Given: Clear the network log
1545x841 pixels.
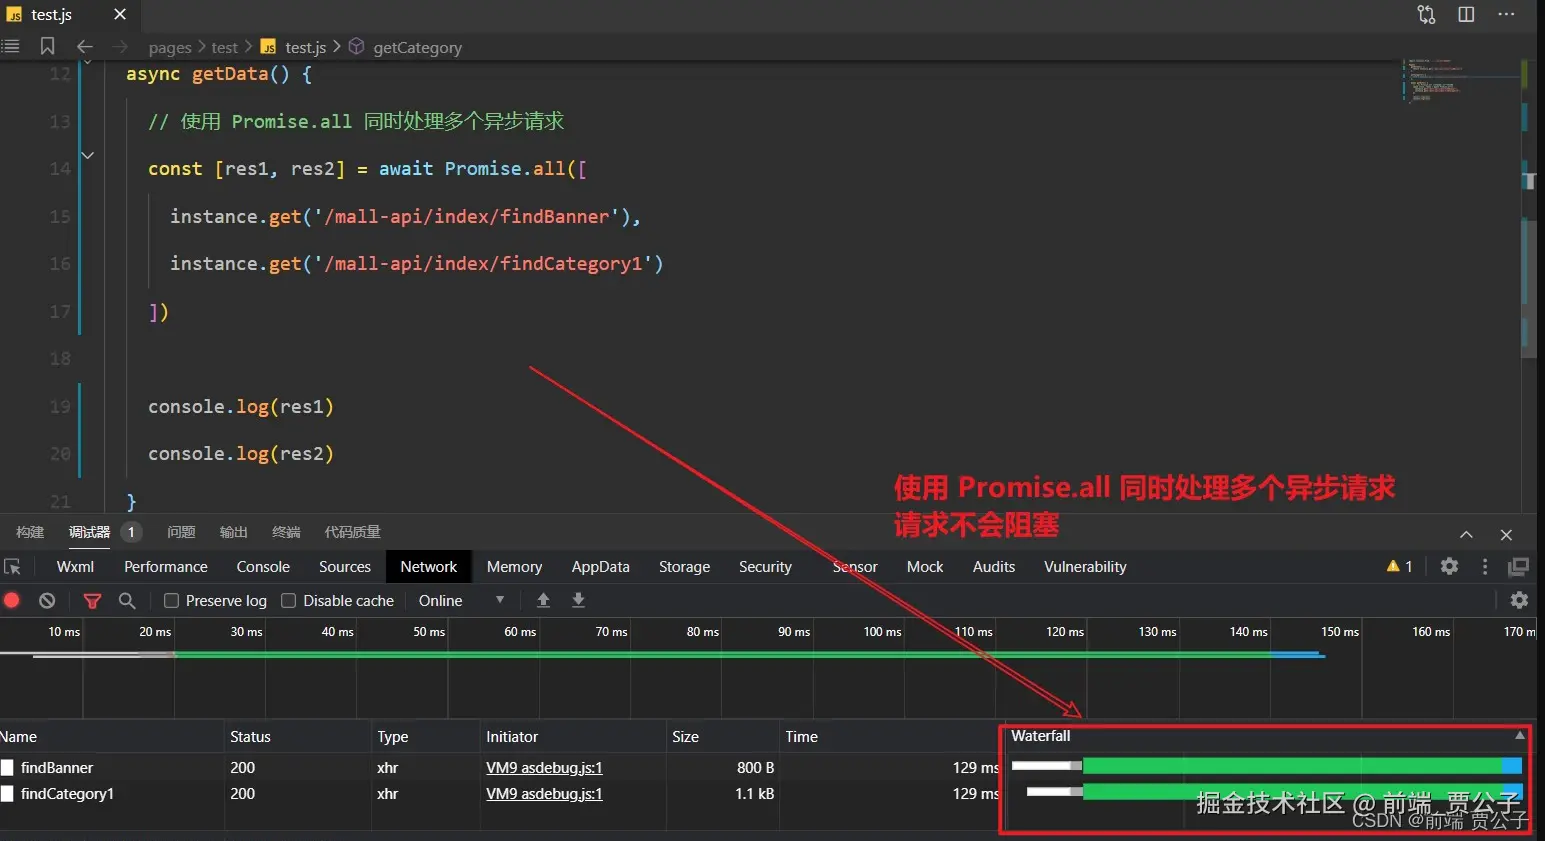Looking at the screenshot, I should [x=47, y=600].
